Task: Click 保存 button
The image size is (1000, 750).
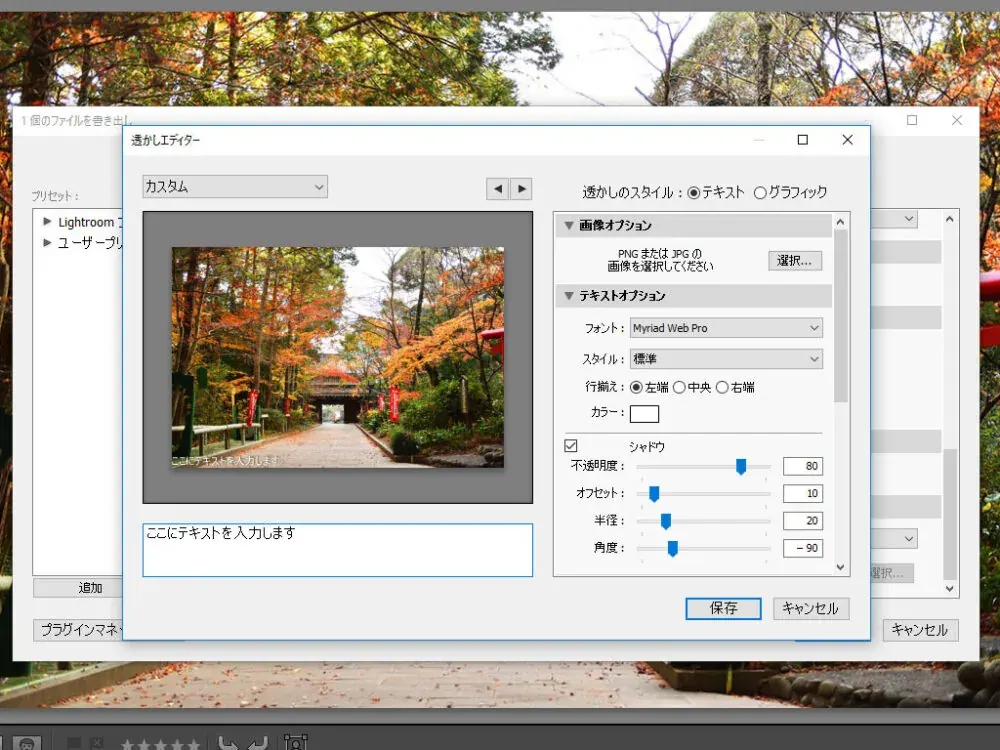Action: (723, 608)
